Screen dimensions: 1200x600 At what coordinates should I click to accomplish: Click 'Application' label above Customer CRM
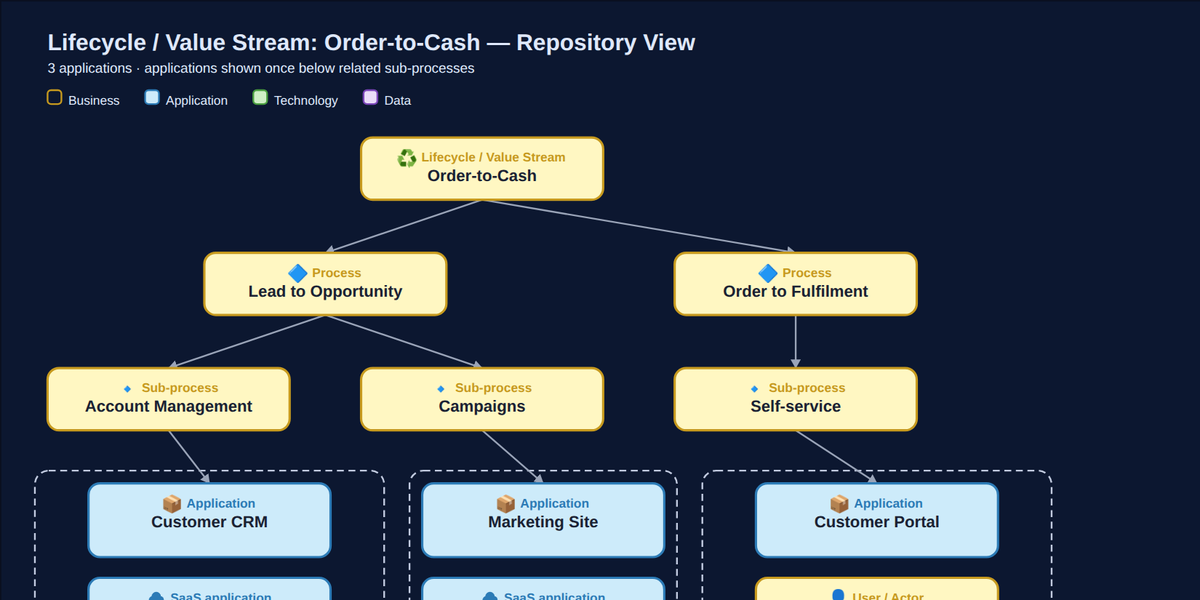[x=221, y=504]
